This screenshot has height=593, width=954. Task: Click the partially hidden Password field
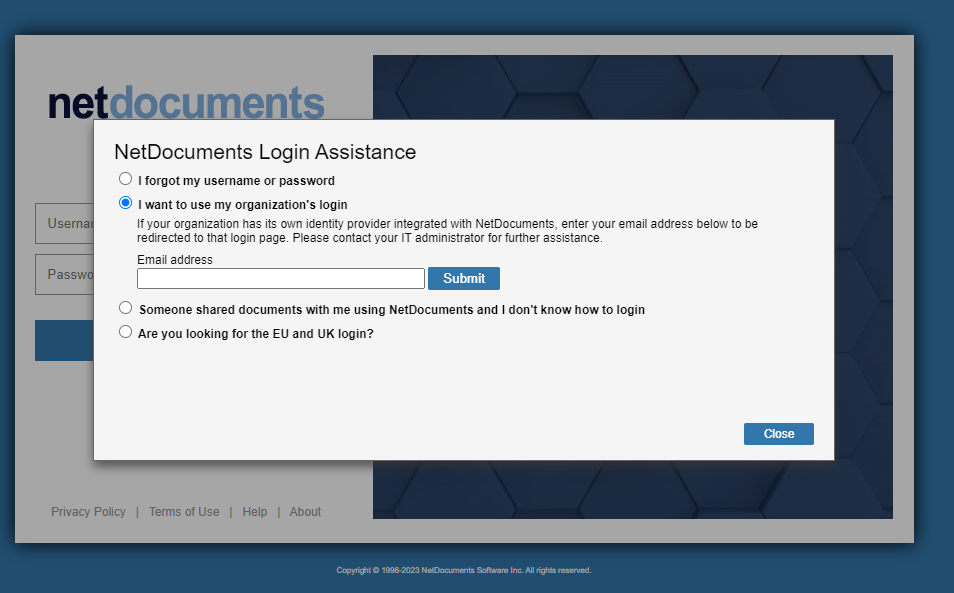64,274
